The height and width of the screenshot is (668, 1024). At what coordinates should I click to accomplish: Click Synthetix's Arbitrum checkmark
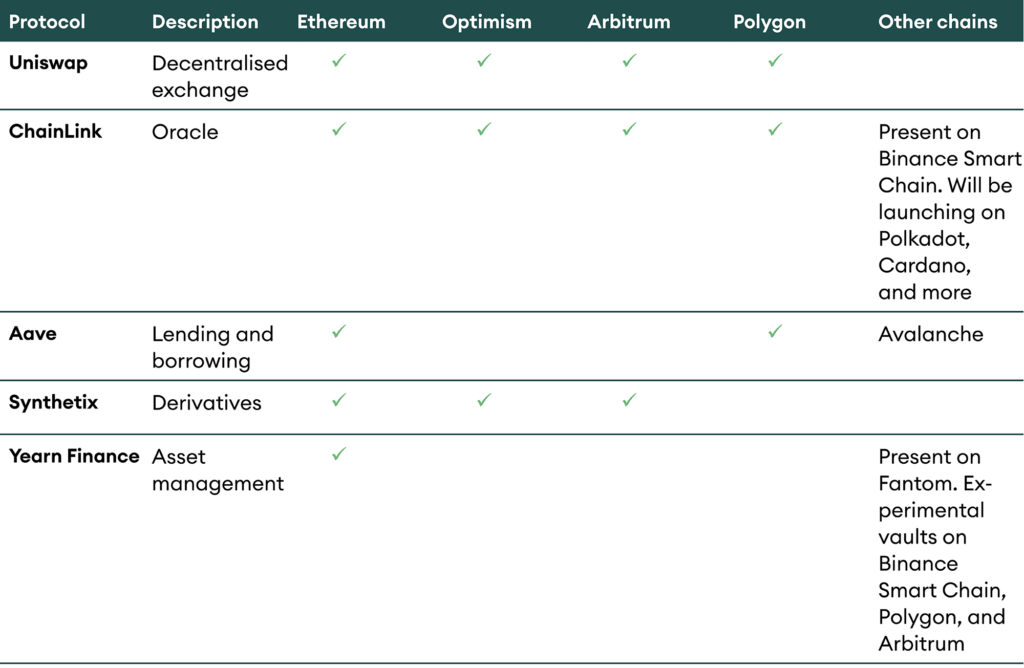tap(629, 400)
